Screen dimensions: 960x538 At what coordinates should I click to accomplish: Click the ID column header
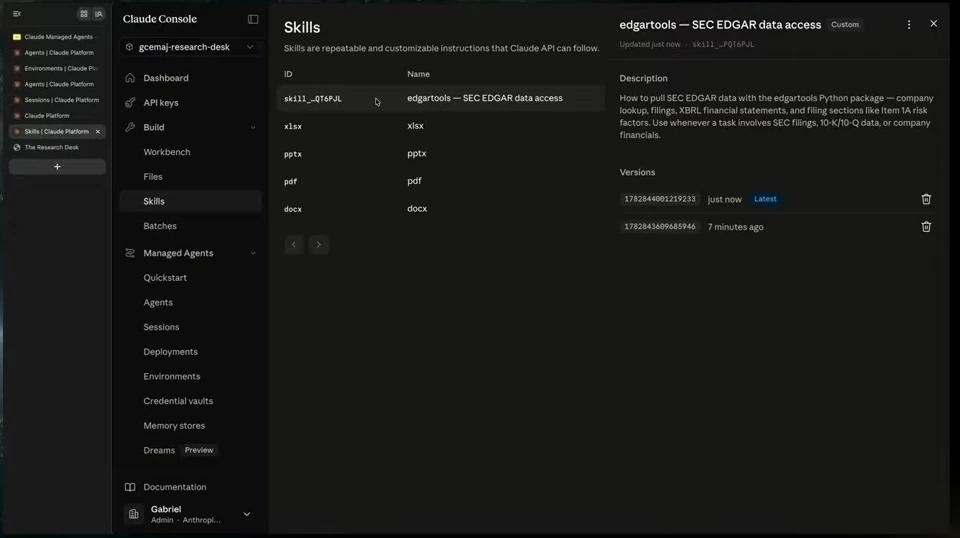point(288,74)
